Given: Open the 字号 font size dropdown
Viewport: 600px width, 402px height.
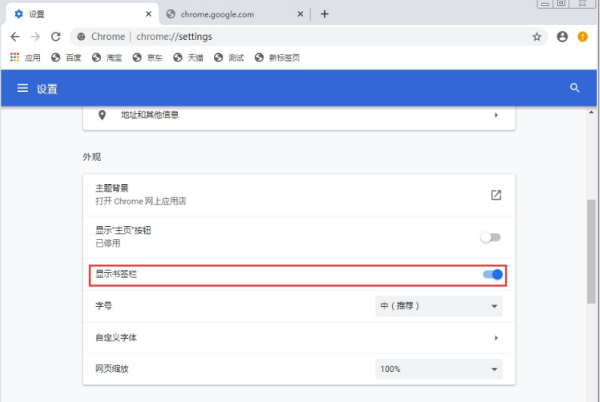Looking at the screenshot, I should click(x=439, y=306).
